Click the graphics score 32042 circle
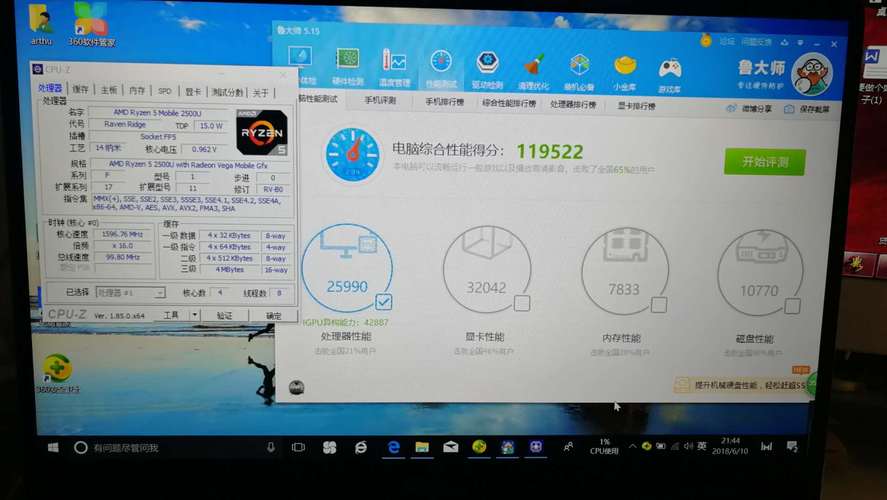 pyautogui.click(x=486, y=270)
